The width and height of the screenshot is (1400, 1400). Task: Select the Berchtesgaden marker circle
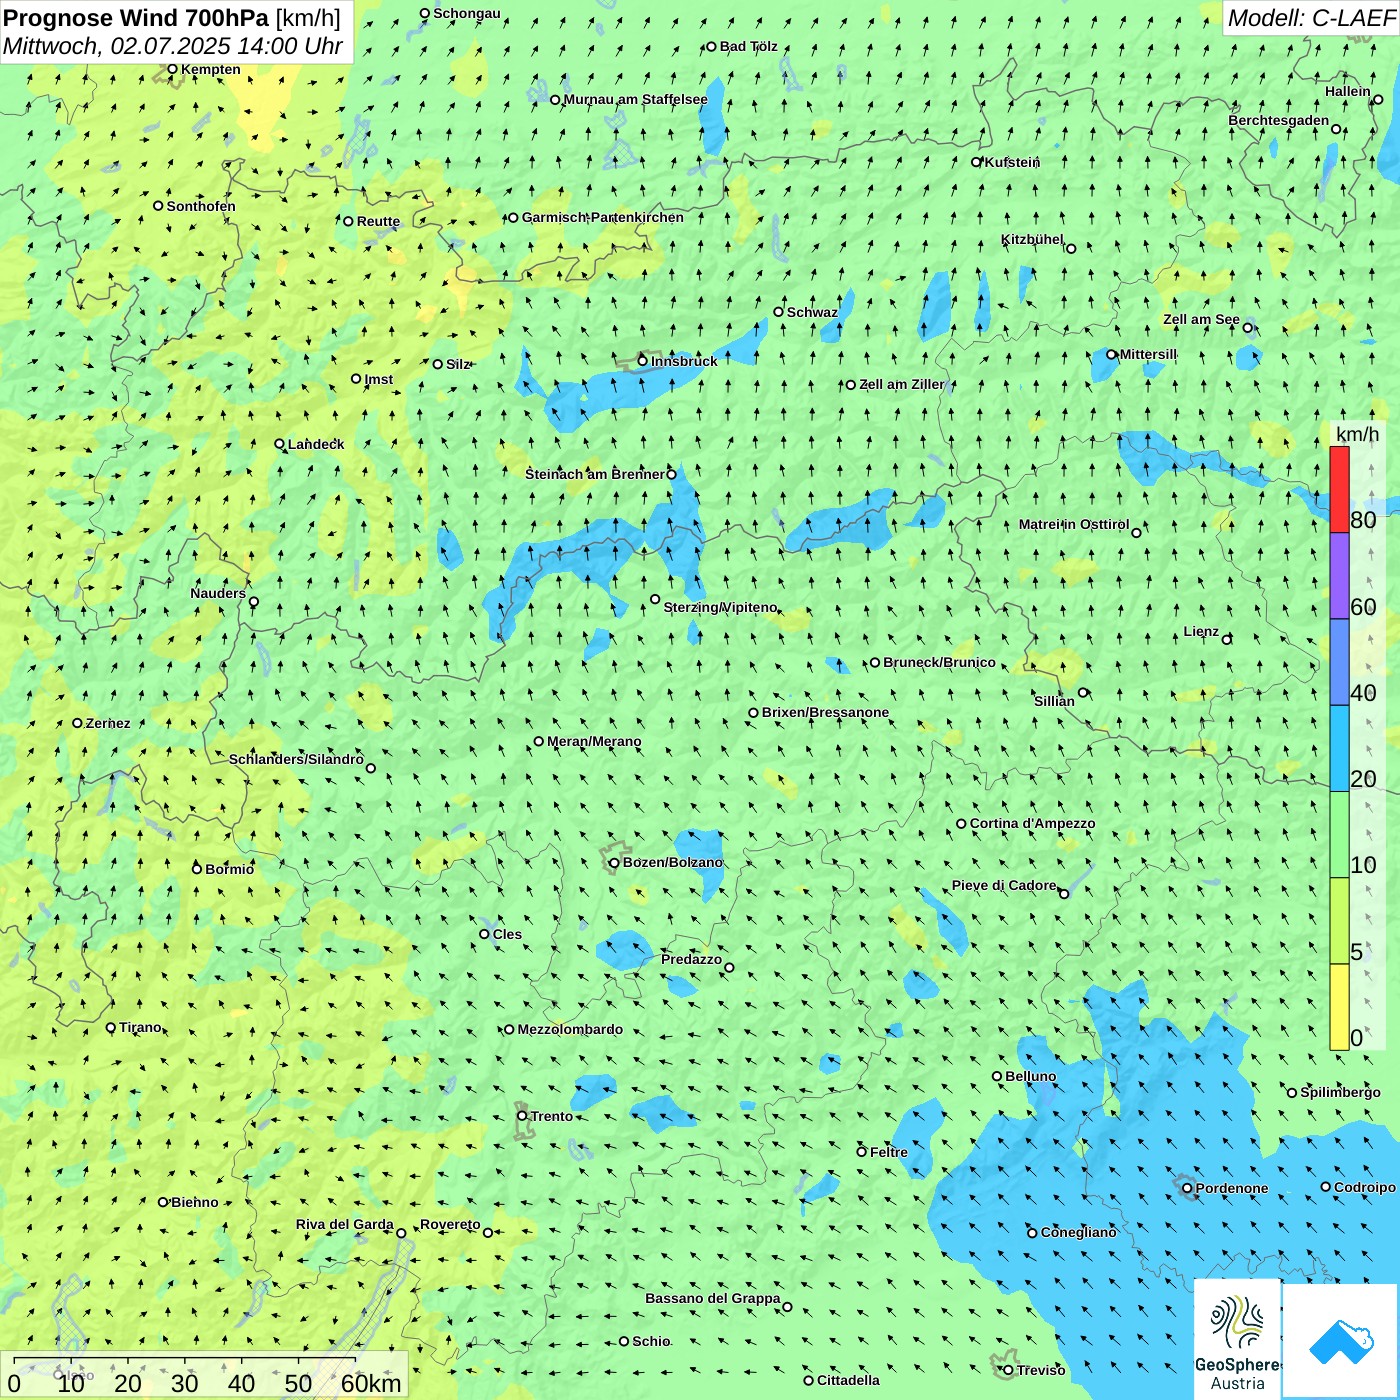pos(1336,129)
